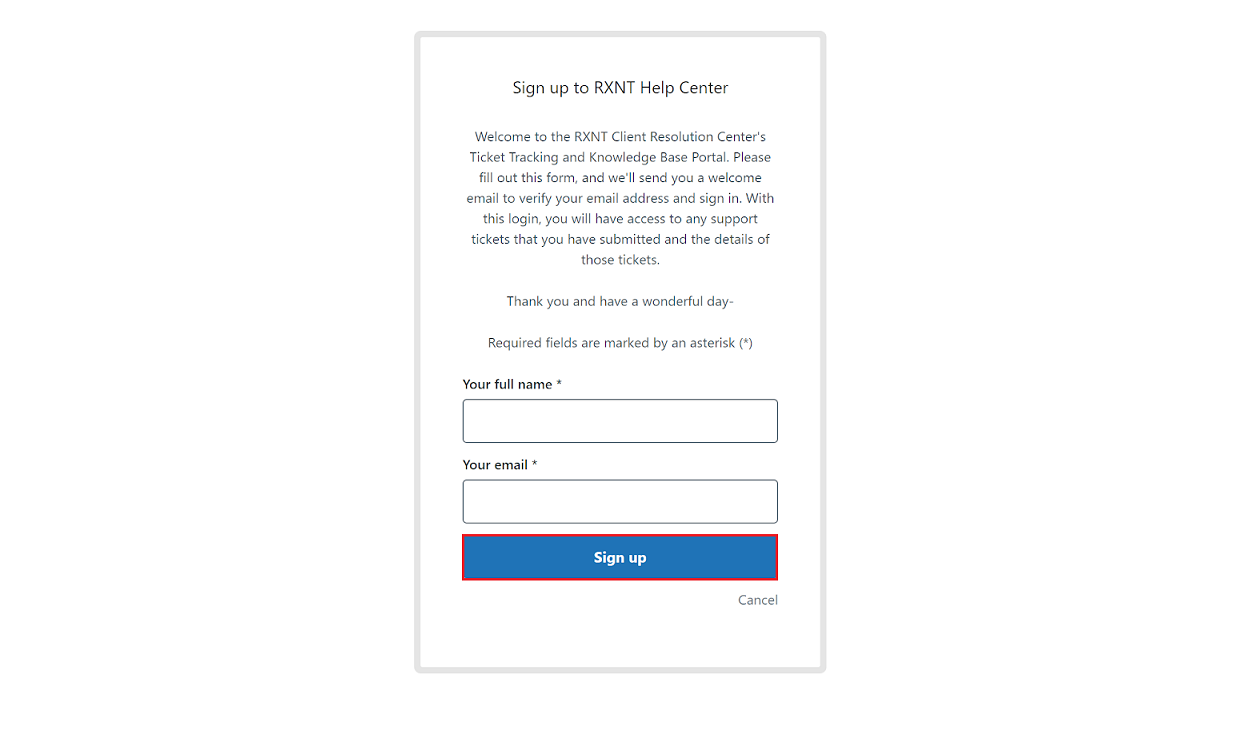Viewport: 1244px width, 744px height.
Task: Focus the Your email input field
Action: click(620, 501)
